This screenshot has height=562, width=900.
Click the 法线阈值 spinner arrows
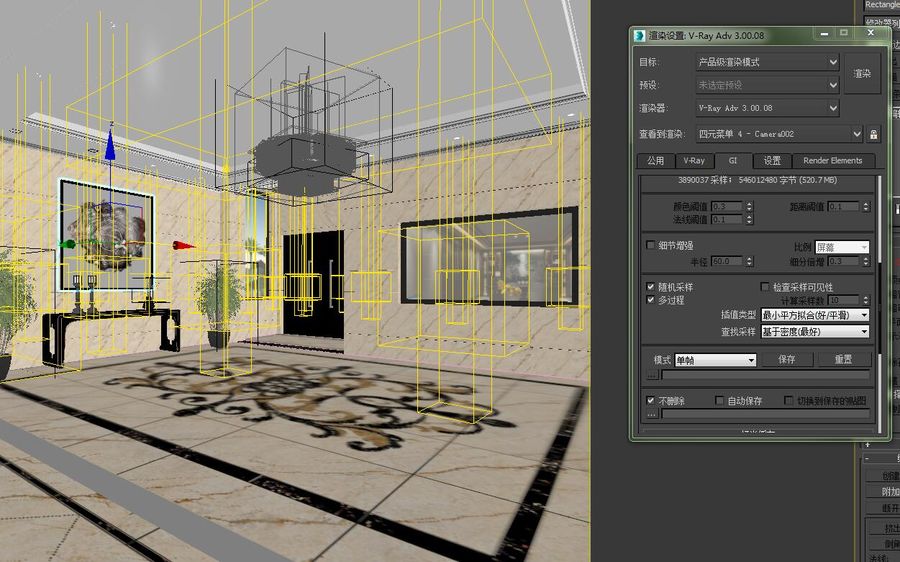749,219
